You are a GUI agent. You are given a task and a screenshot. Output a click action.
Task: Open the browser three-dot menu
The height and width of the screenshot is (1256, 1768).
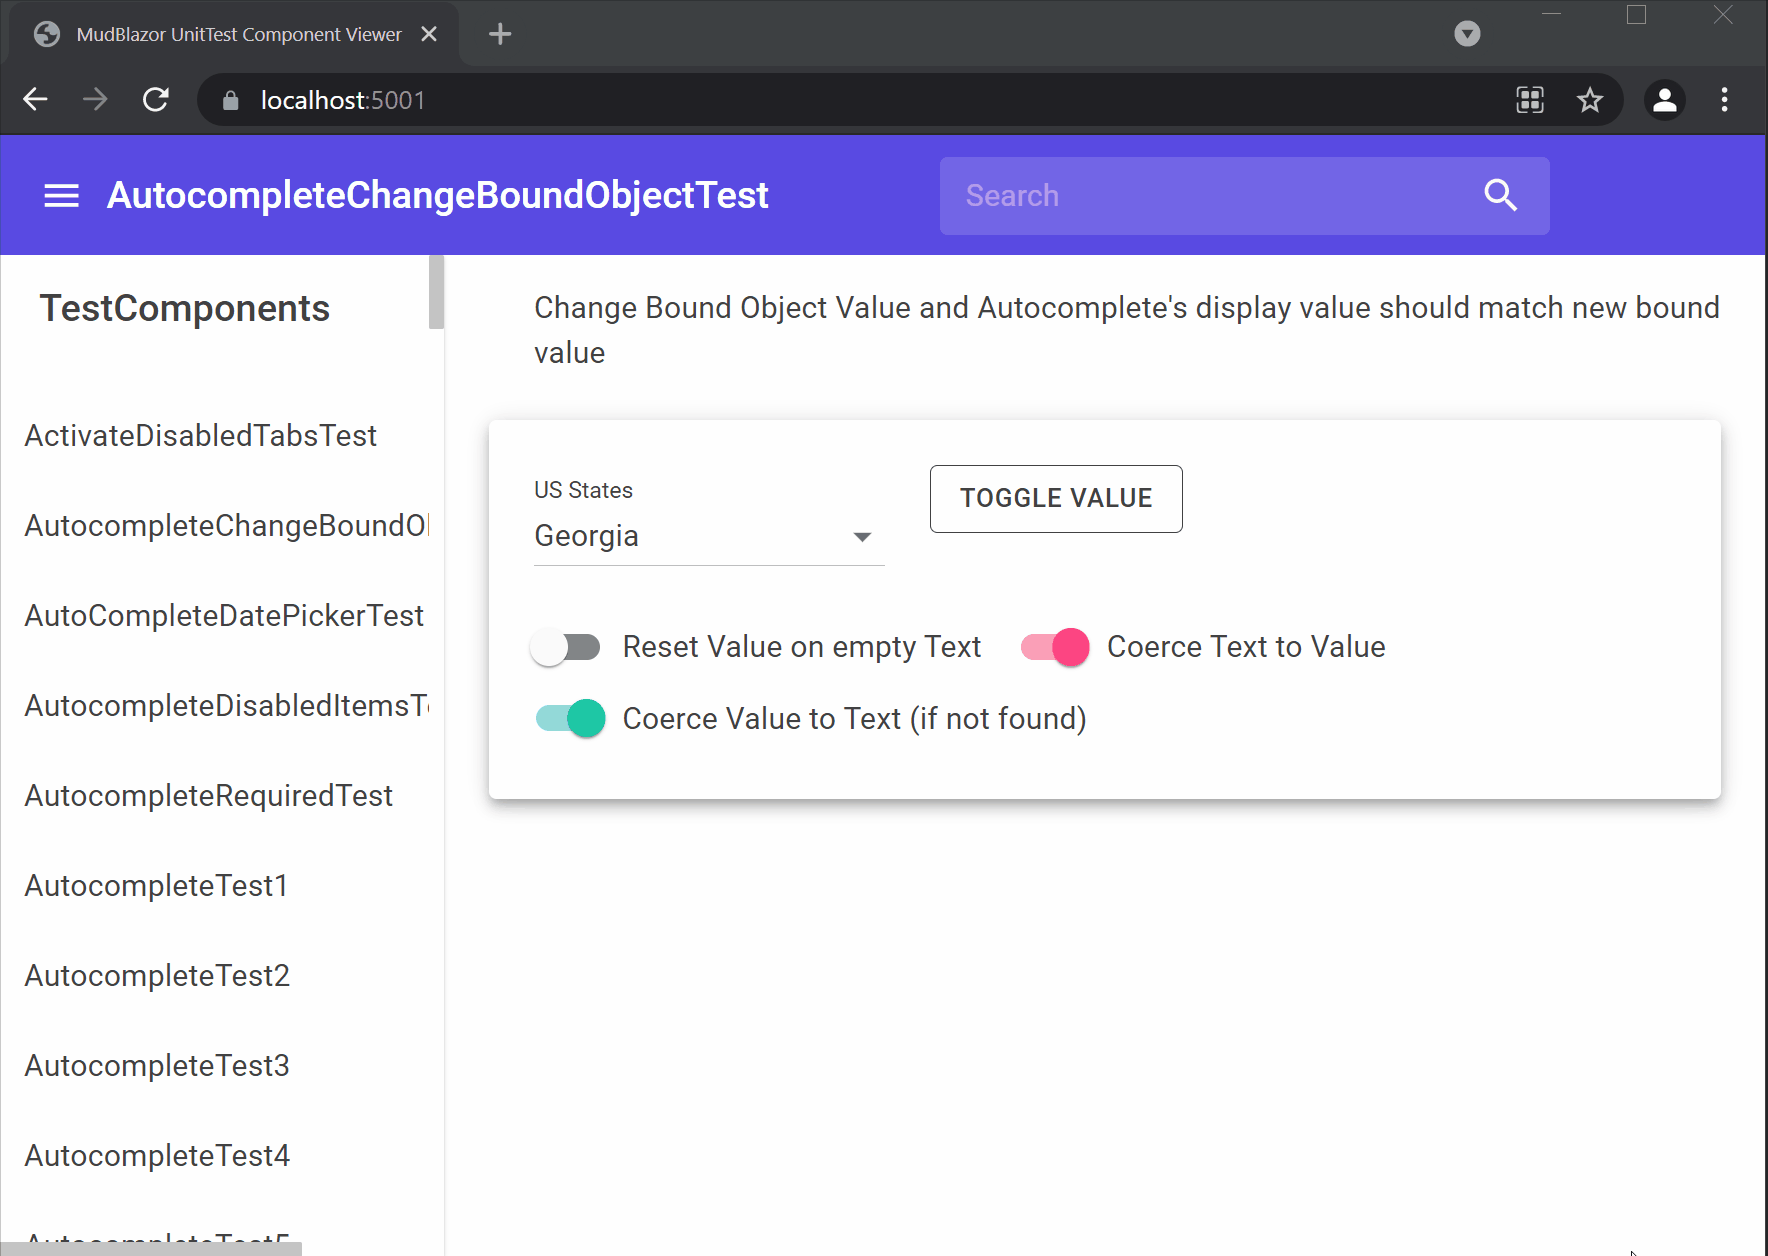click(1724, 100)
